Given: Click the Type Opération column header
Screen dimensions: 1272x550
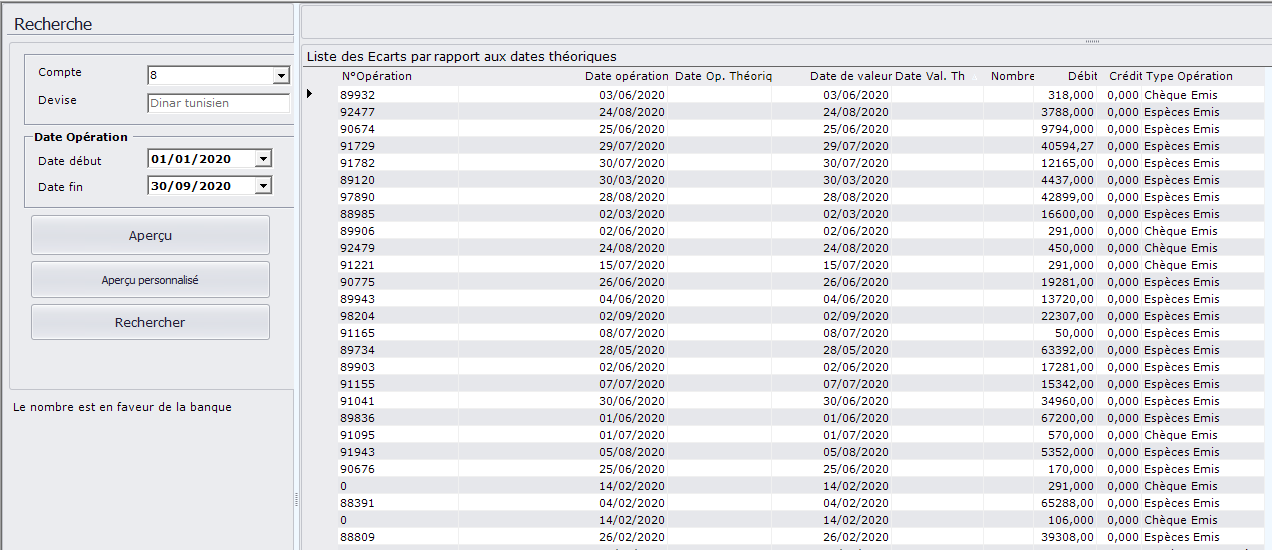Looking at the screenshot, I should tap(1189, 76).
